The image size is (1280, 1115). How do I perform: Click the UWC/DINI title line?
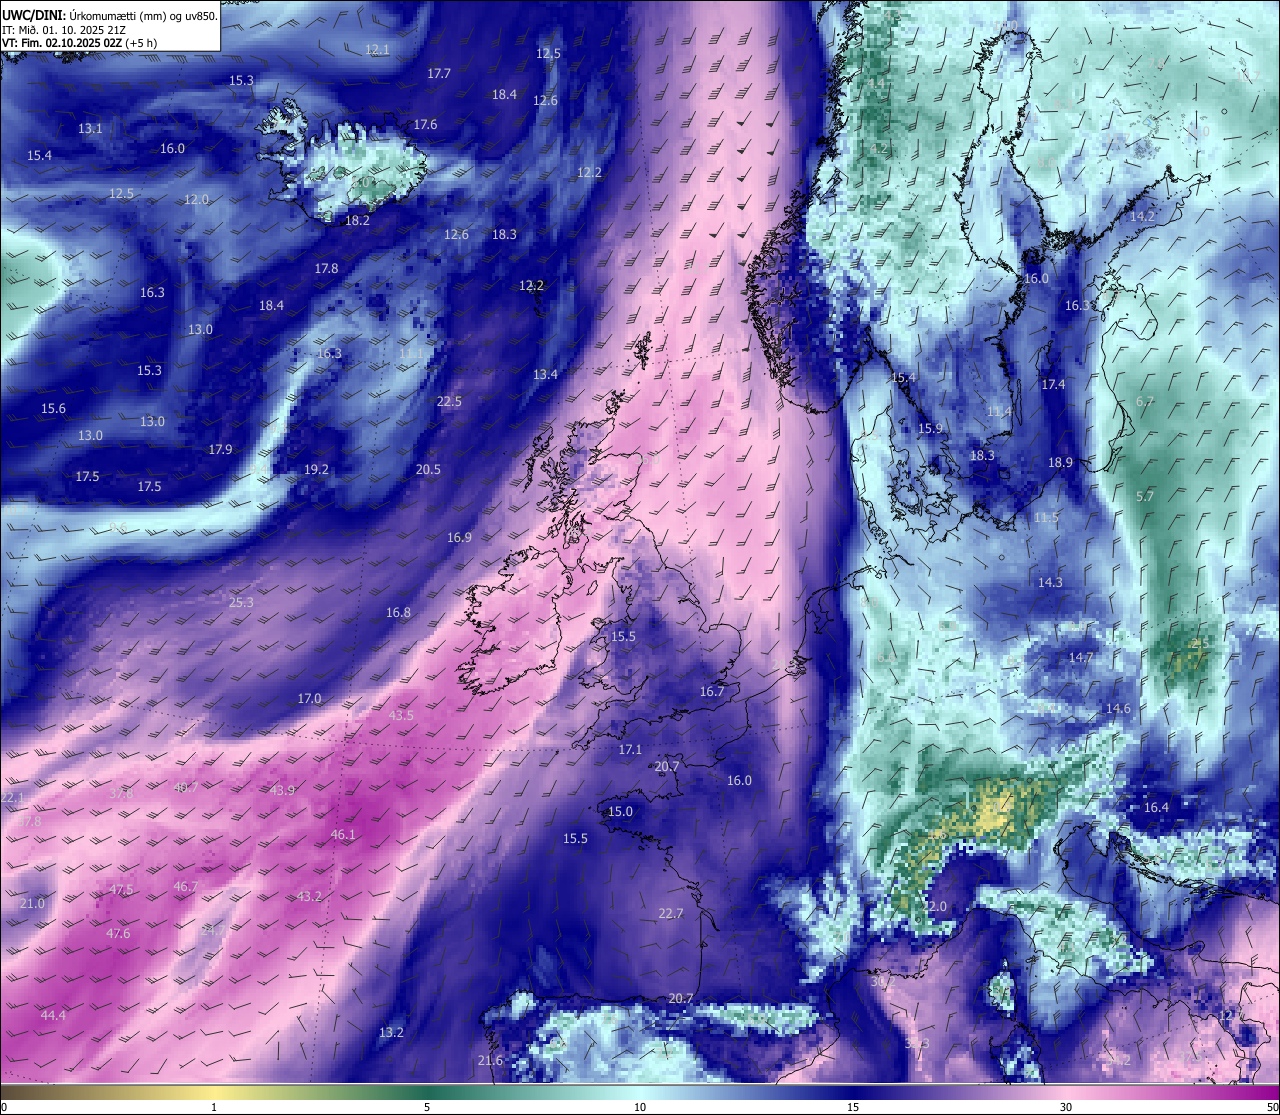click(110, 16)
